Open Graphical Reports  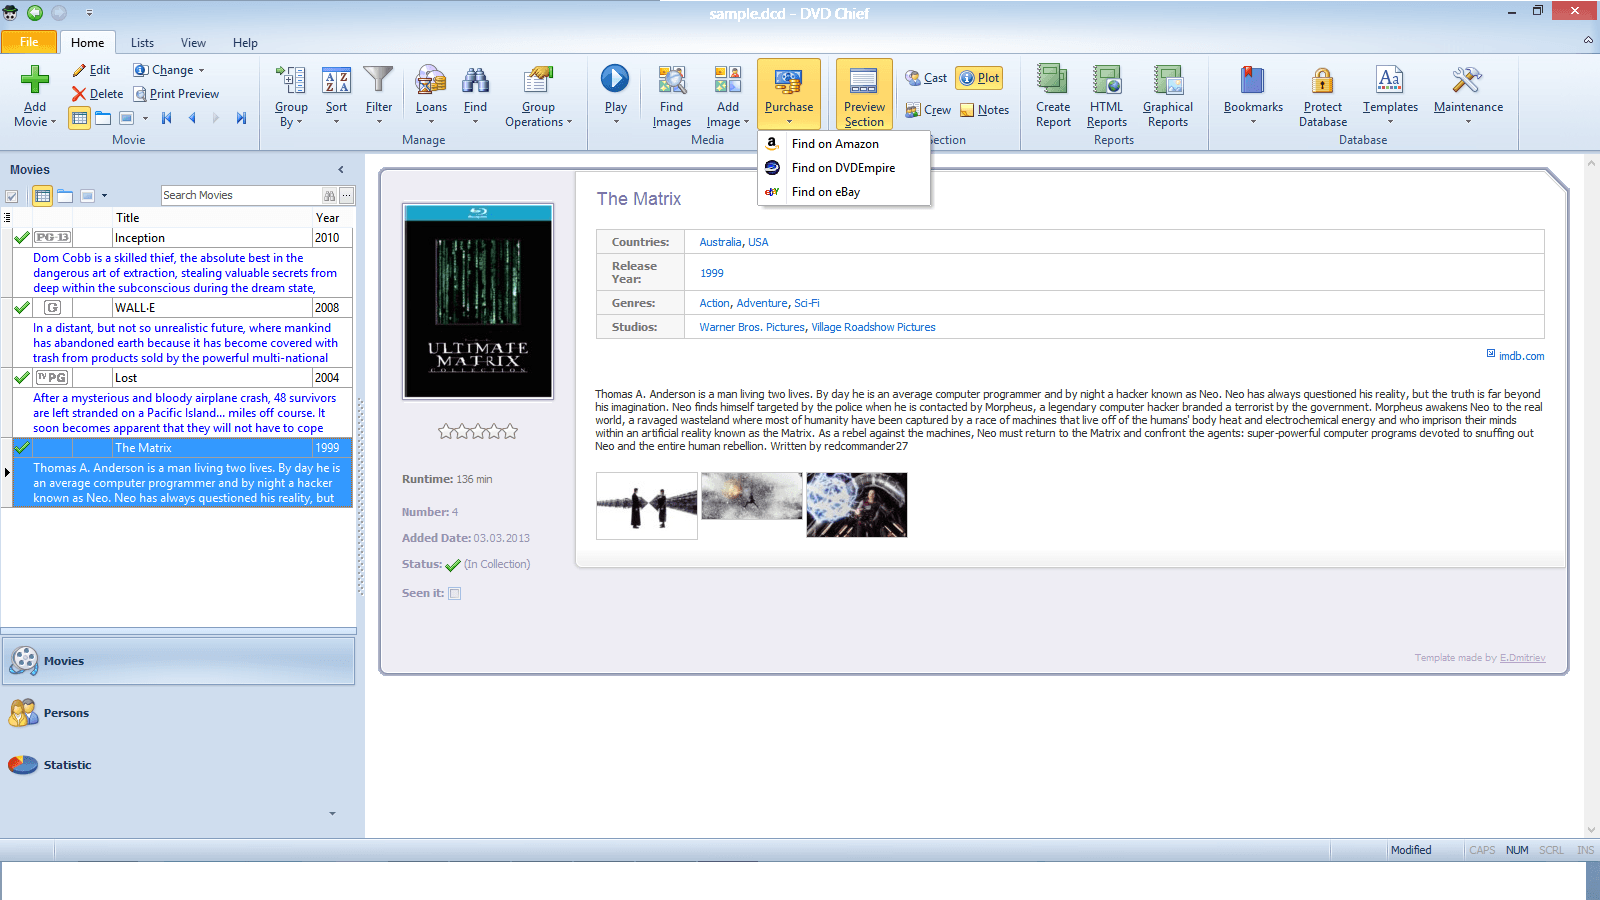click(1168, 96)
